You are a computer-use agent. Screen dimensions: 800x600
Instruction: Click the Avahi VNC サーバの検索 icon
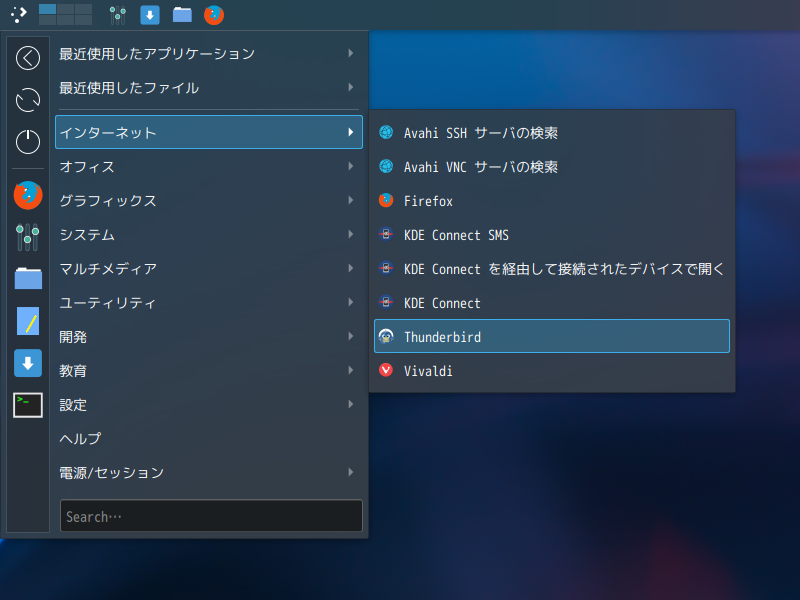tap(386, 166)
